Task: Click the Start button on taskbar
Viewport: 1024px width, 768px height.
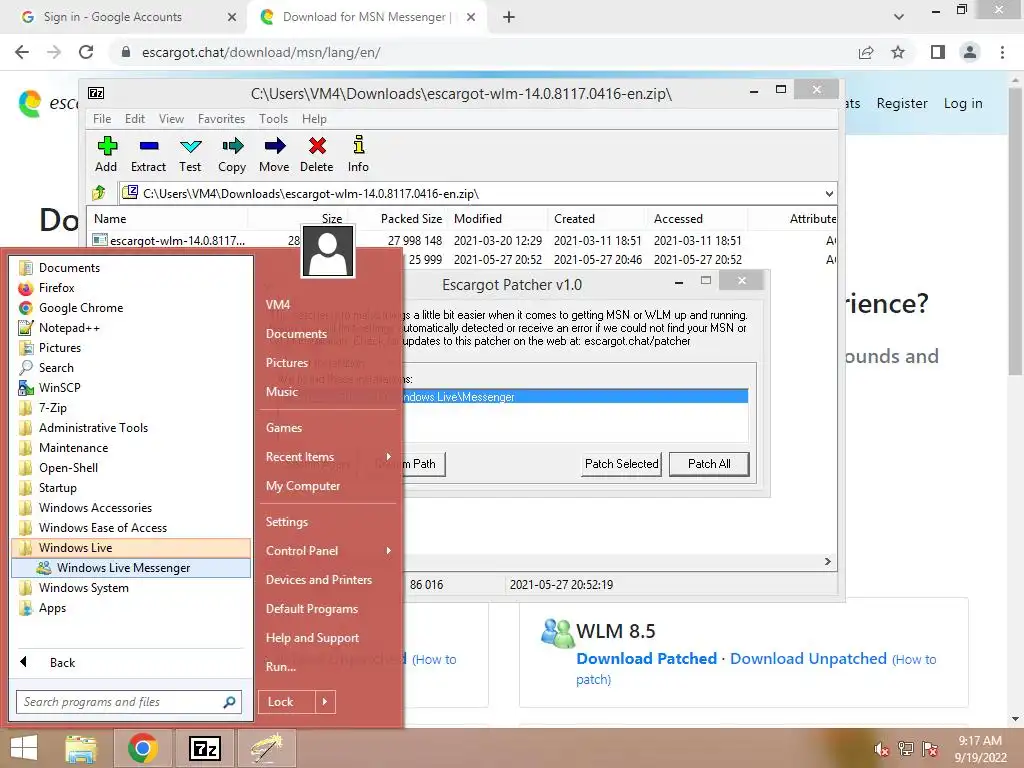Action: 24,748
